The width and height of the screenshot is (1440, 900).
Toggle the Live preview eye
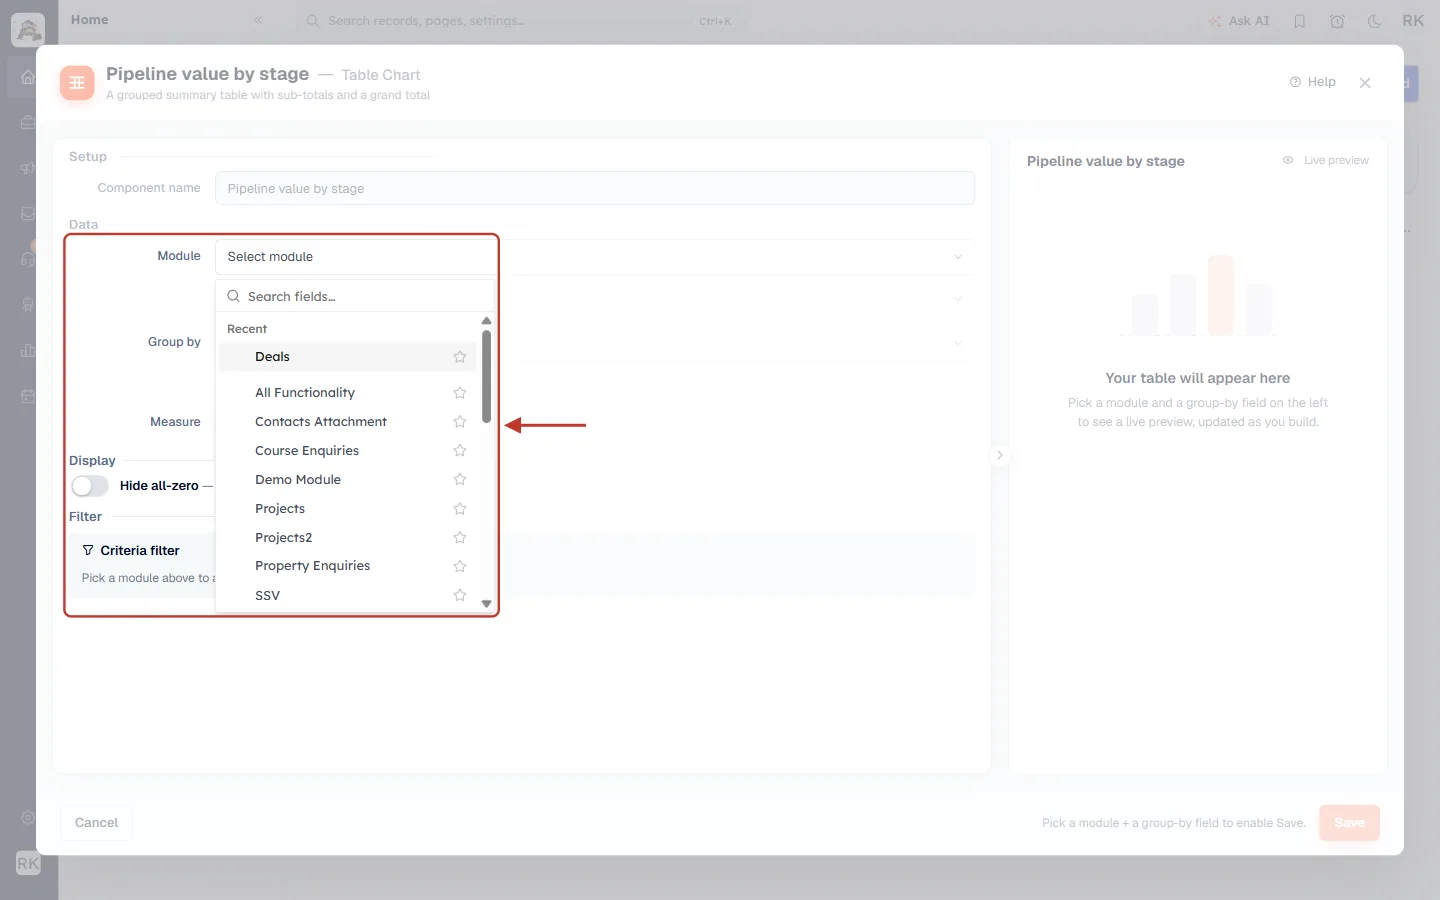[x=1288, y=160]
